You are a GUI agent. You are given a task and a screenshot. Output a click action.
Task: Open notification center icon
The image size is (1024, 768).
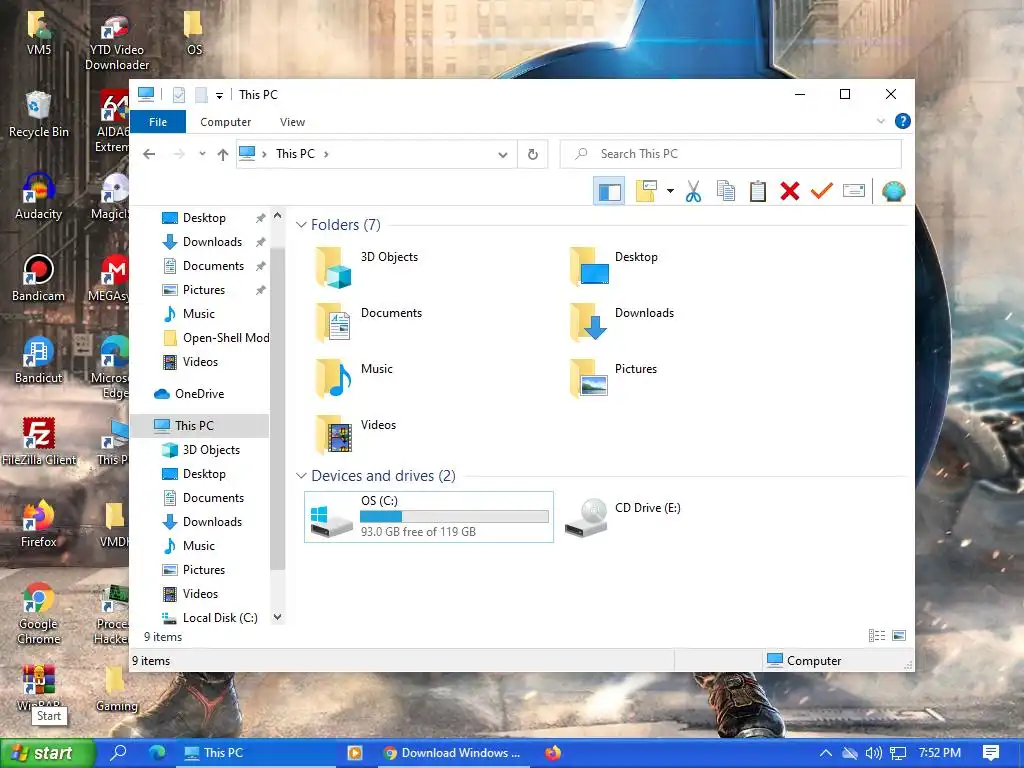[991, 753]
